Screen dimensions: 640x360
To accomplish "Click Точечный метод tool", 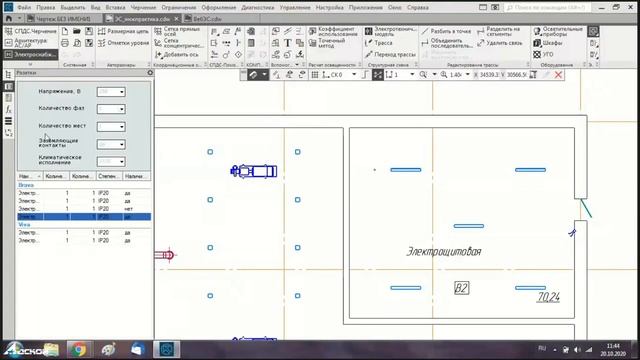I will coord(327,43).
